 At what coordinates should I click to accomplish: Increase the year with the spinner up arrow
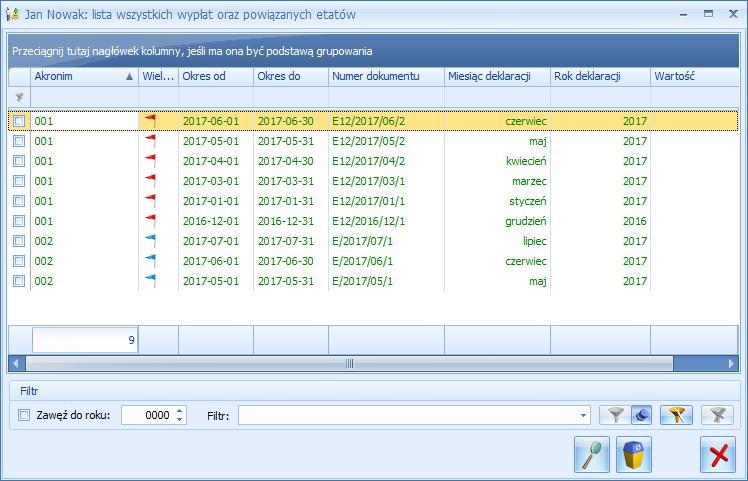click(179, 410)
